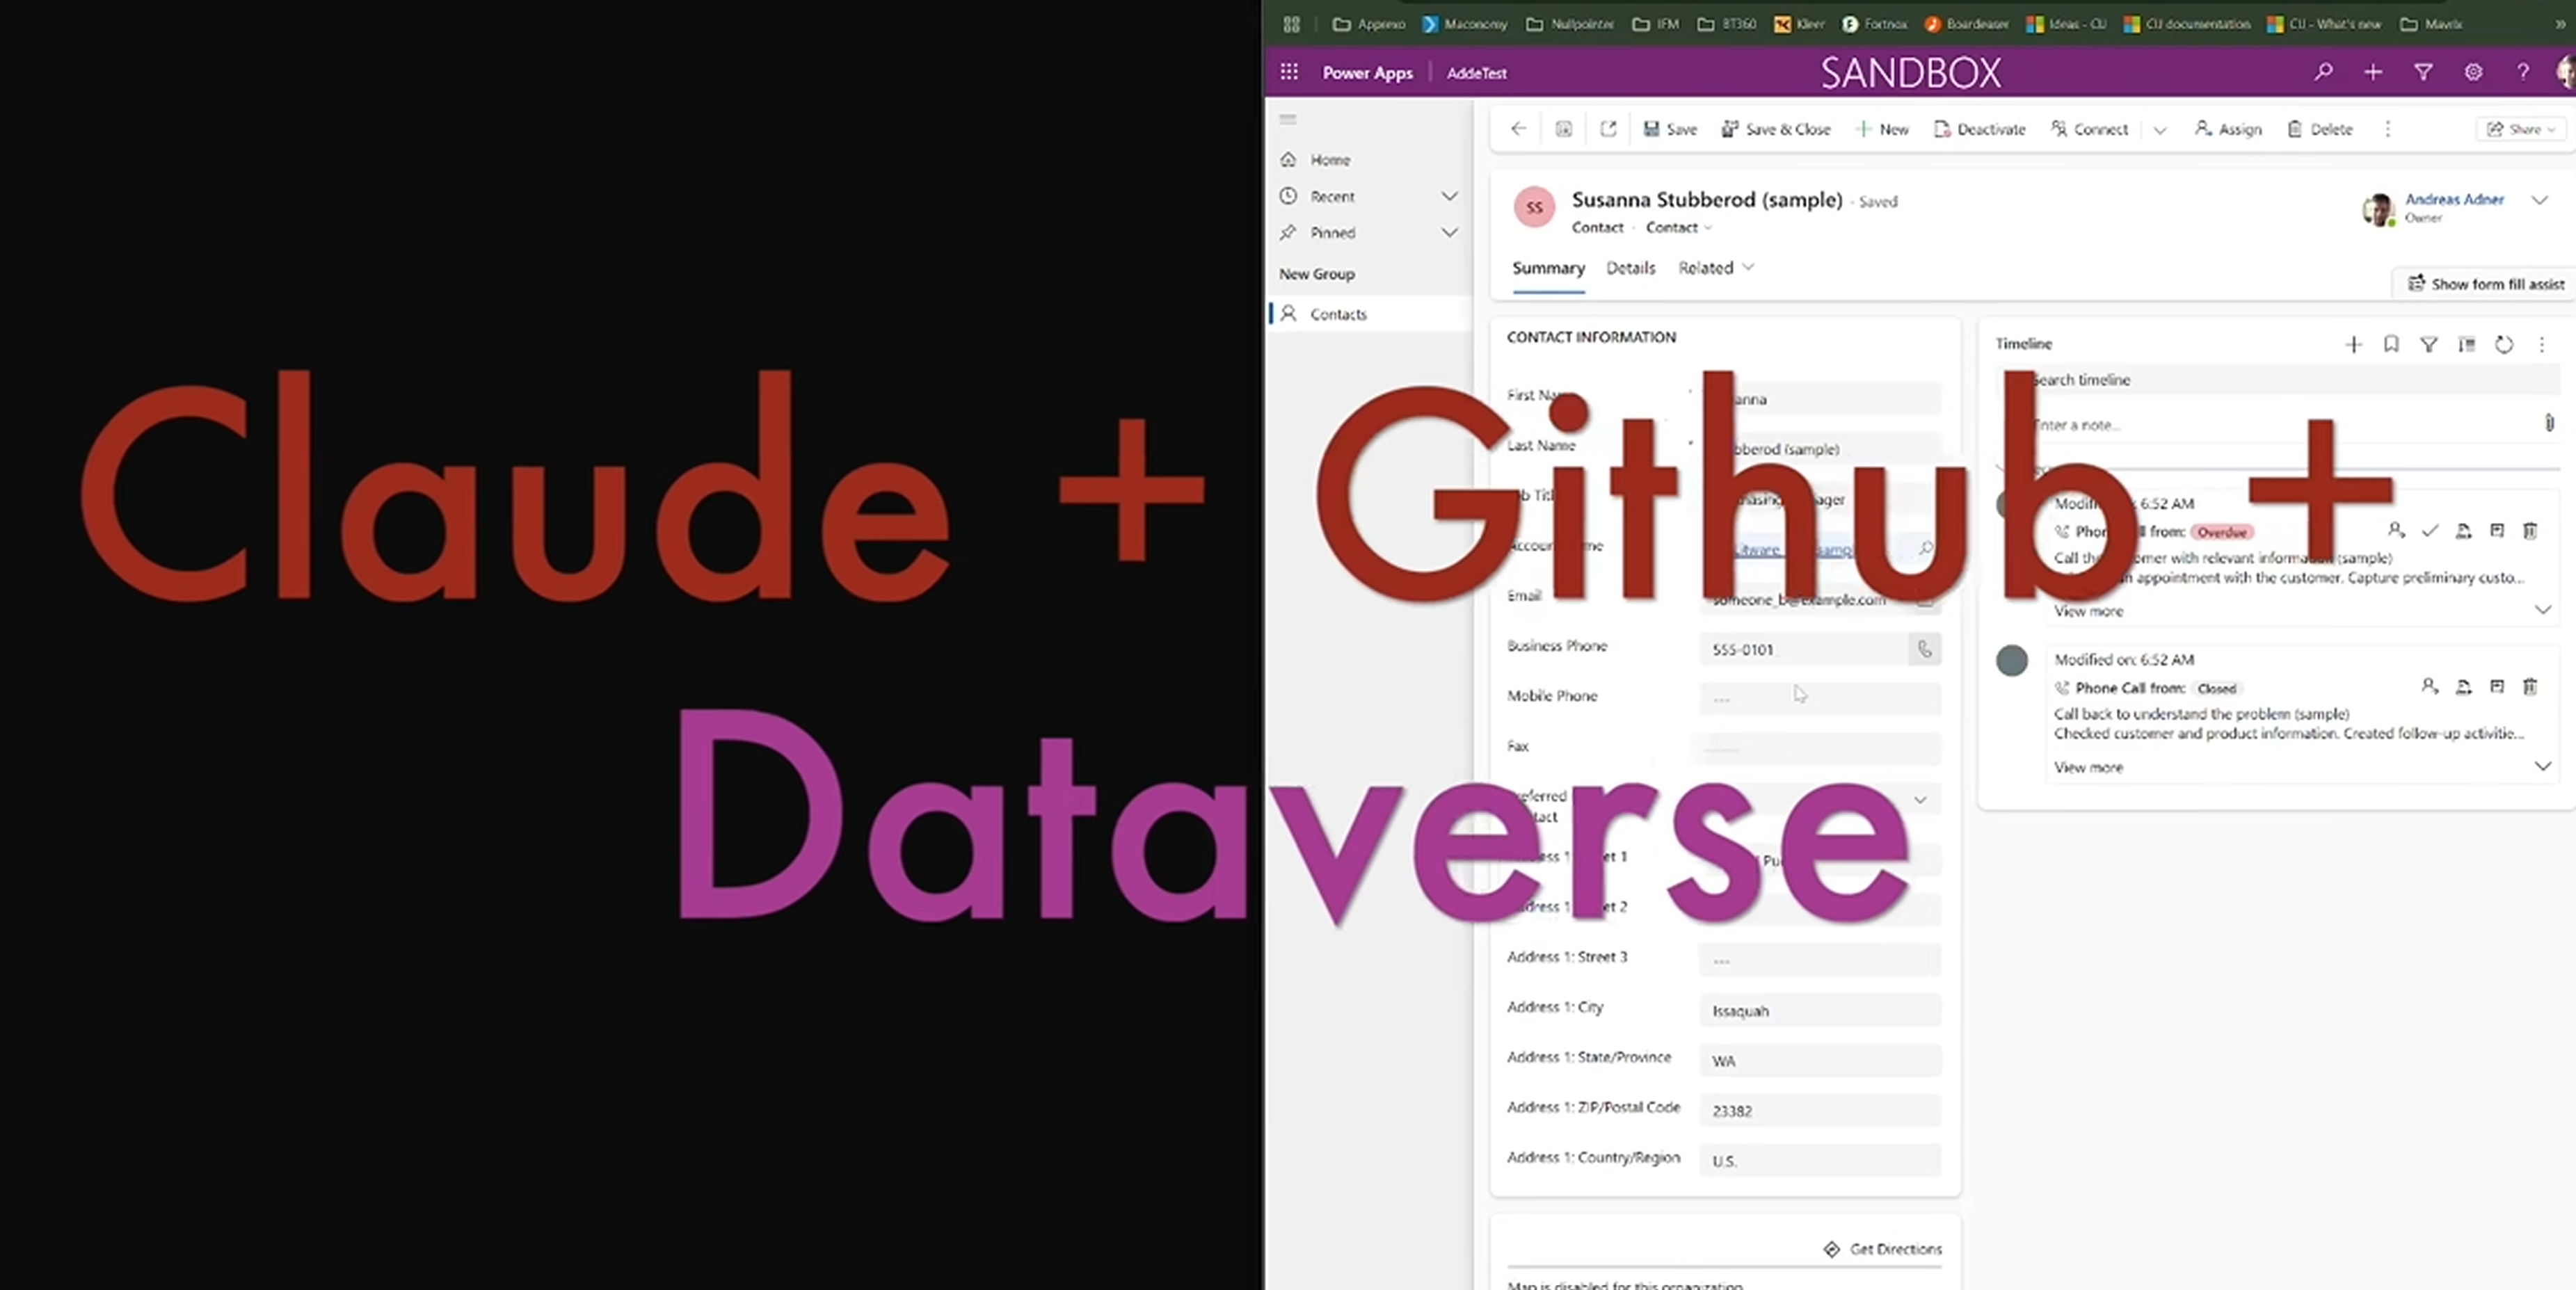Screen dimensions: 2576x1290
Task: Open the command bar more options ellipsis
Action: coord(2388,129)
